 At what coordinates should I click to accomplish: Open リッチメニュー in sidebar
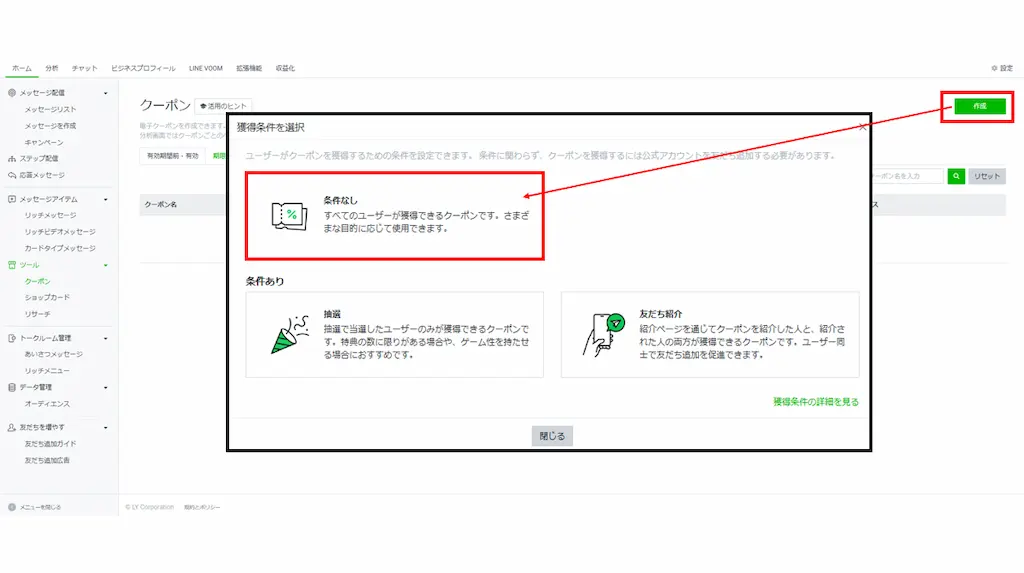[47, 370]
